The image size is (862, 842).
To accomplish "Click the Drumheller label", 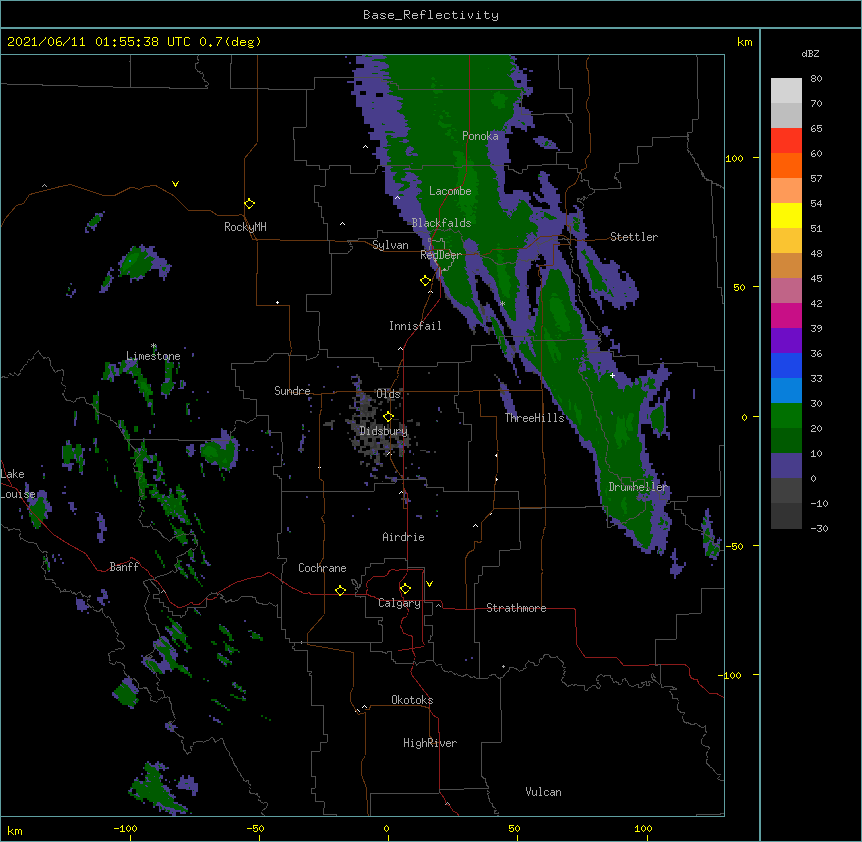I will pyautogui.click(x=638, y=487).
